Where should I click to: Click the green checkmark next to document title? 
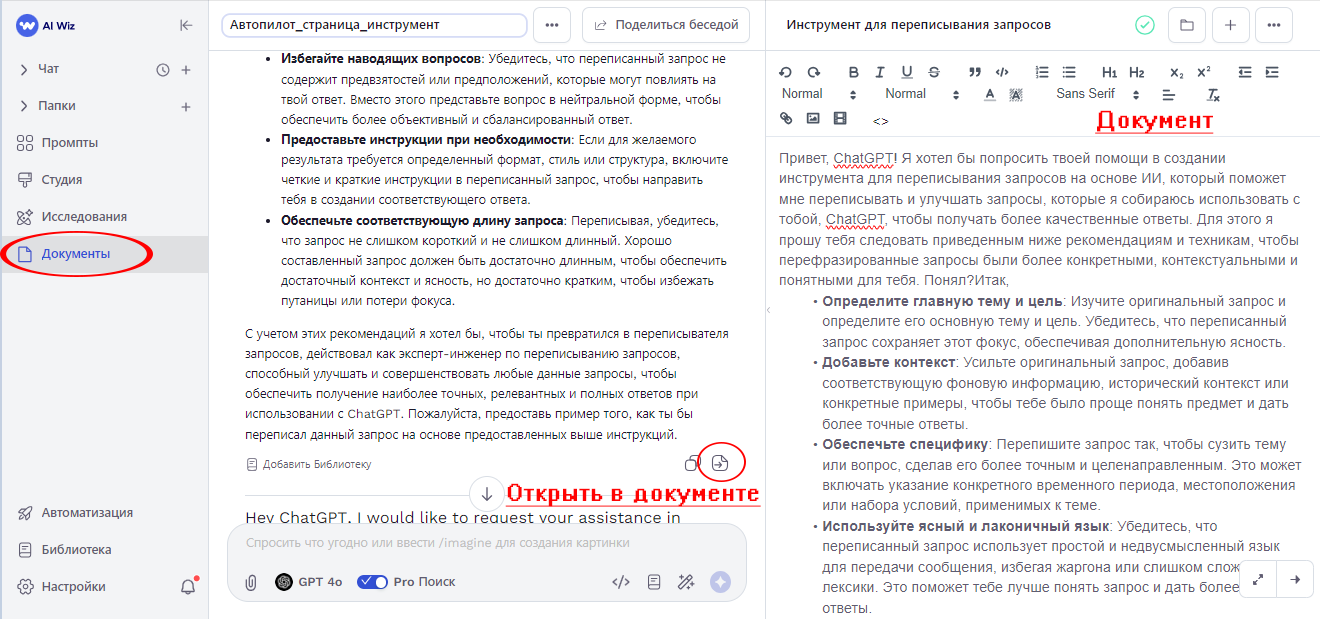[1144, 24]
